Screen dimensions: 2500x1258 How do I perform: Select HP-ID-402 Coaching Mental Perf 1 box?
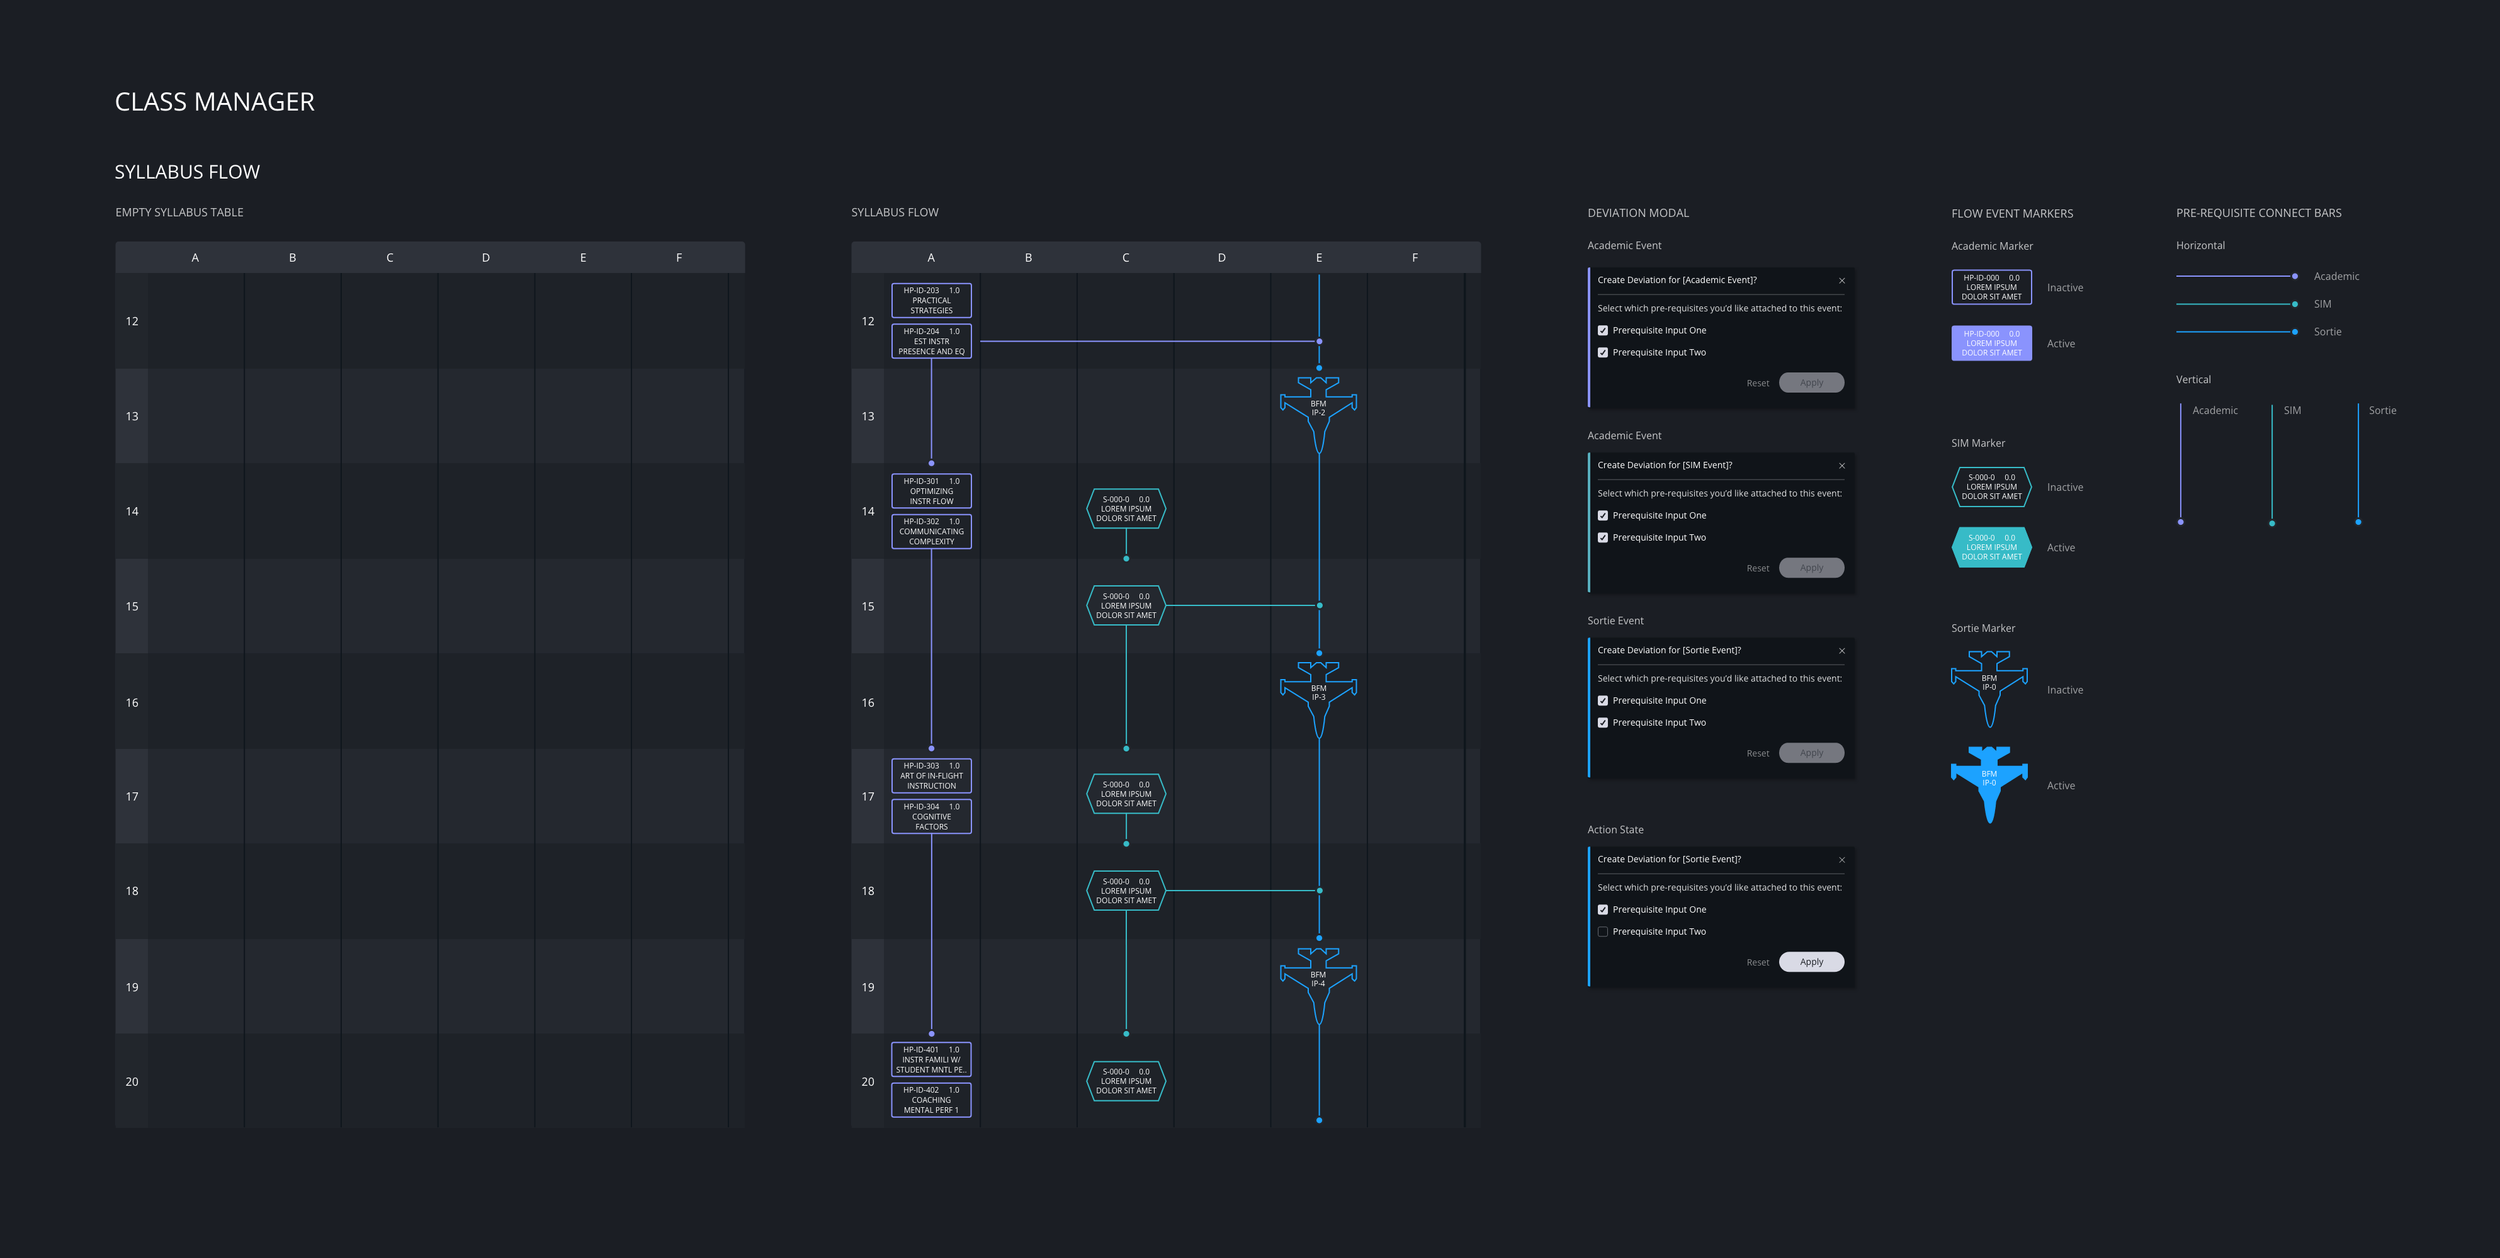coord(931,1100)
